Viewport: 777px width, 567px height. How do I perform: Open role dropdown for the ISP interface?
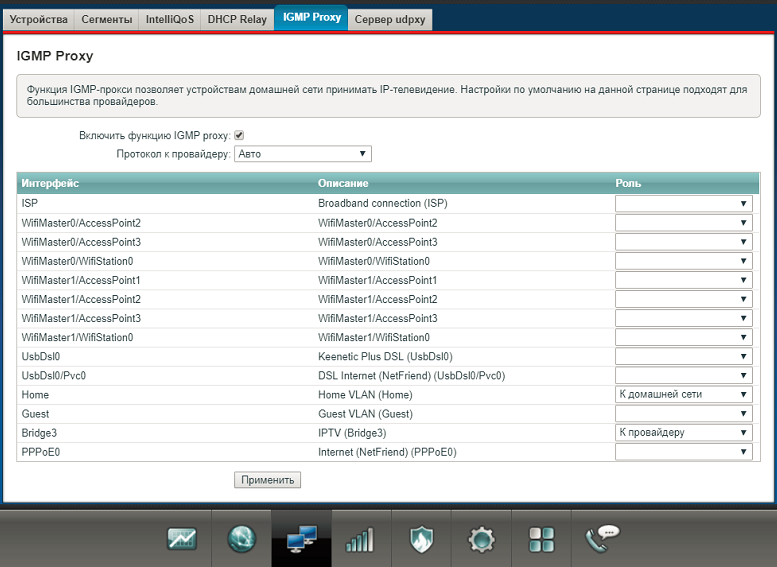(x=683, y=204)
